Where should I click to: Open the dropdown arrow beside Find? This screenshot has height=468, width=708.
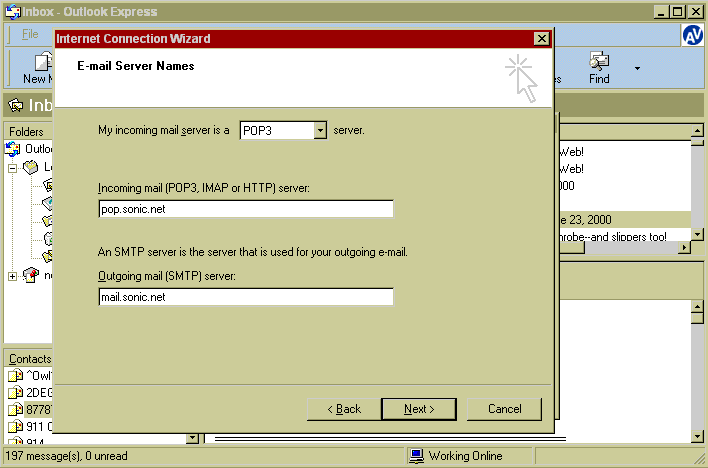pos(637,69)
